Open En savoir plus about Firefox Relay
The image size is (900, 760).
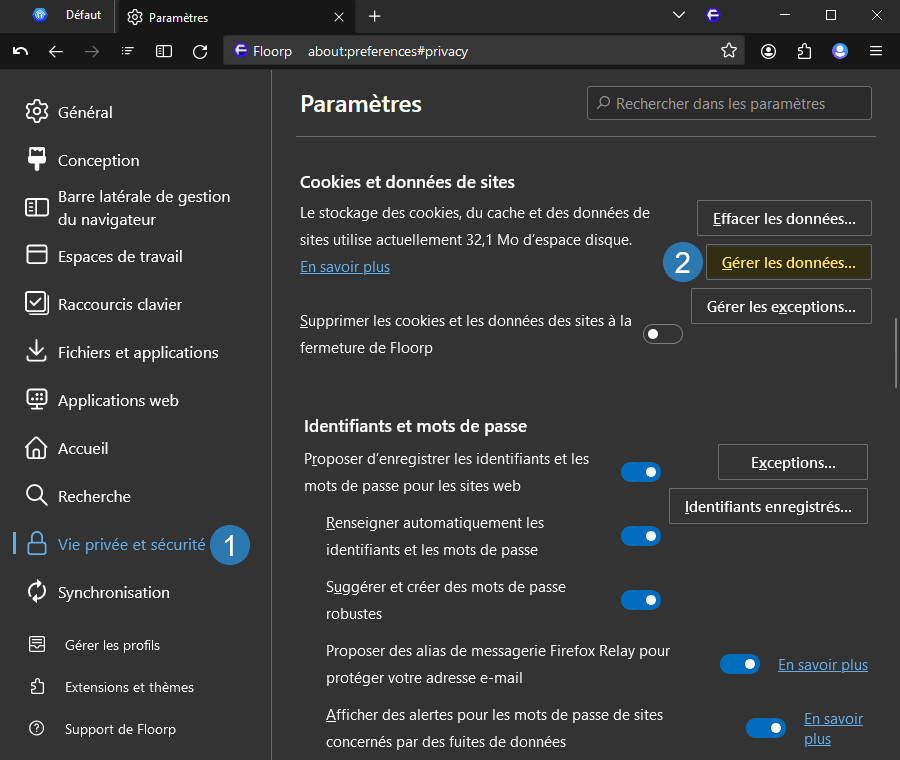(x=823, y=665)
